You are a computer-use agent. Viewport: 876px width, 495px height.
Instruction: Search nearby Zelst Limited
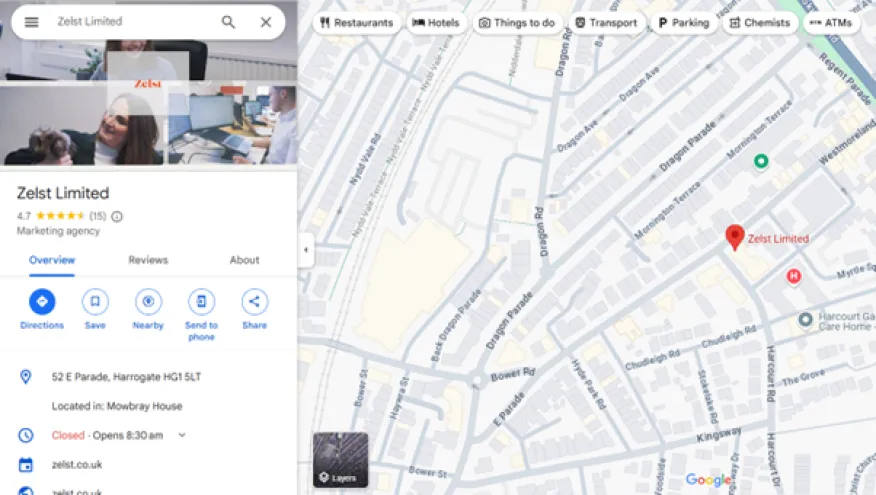point(148,309)
